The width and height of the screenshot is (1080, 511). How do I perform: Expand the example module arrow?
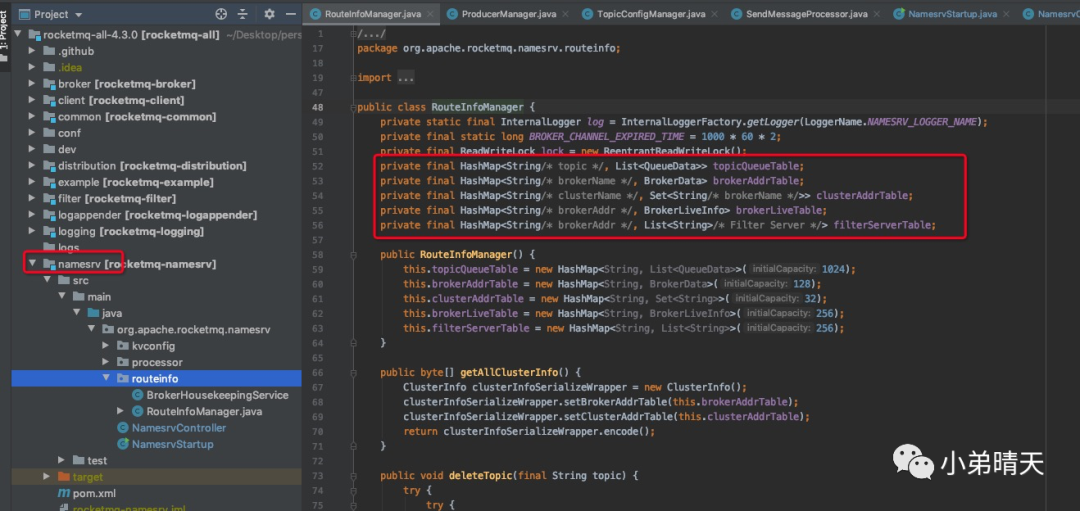(x=32, y=182)
